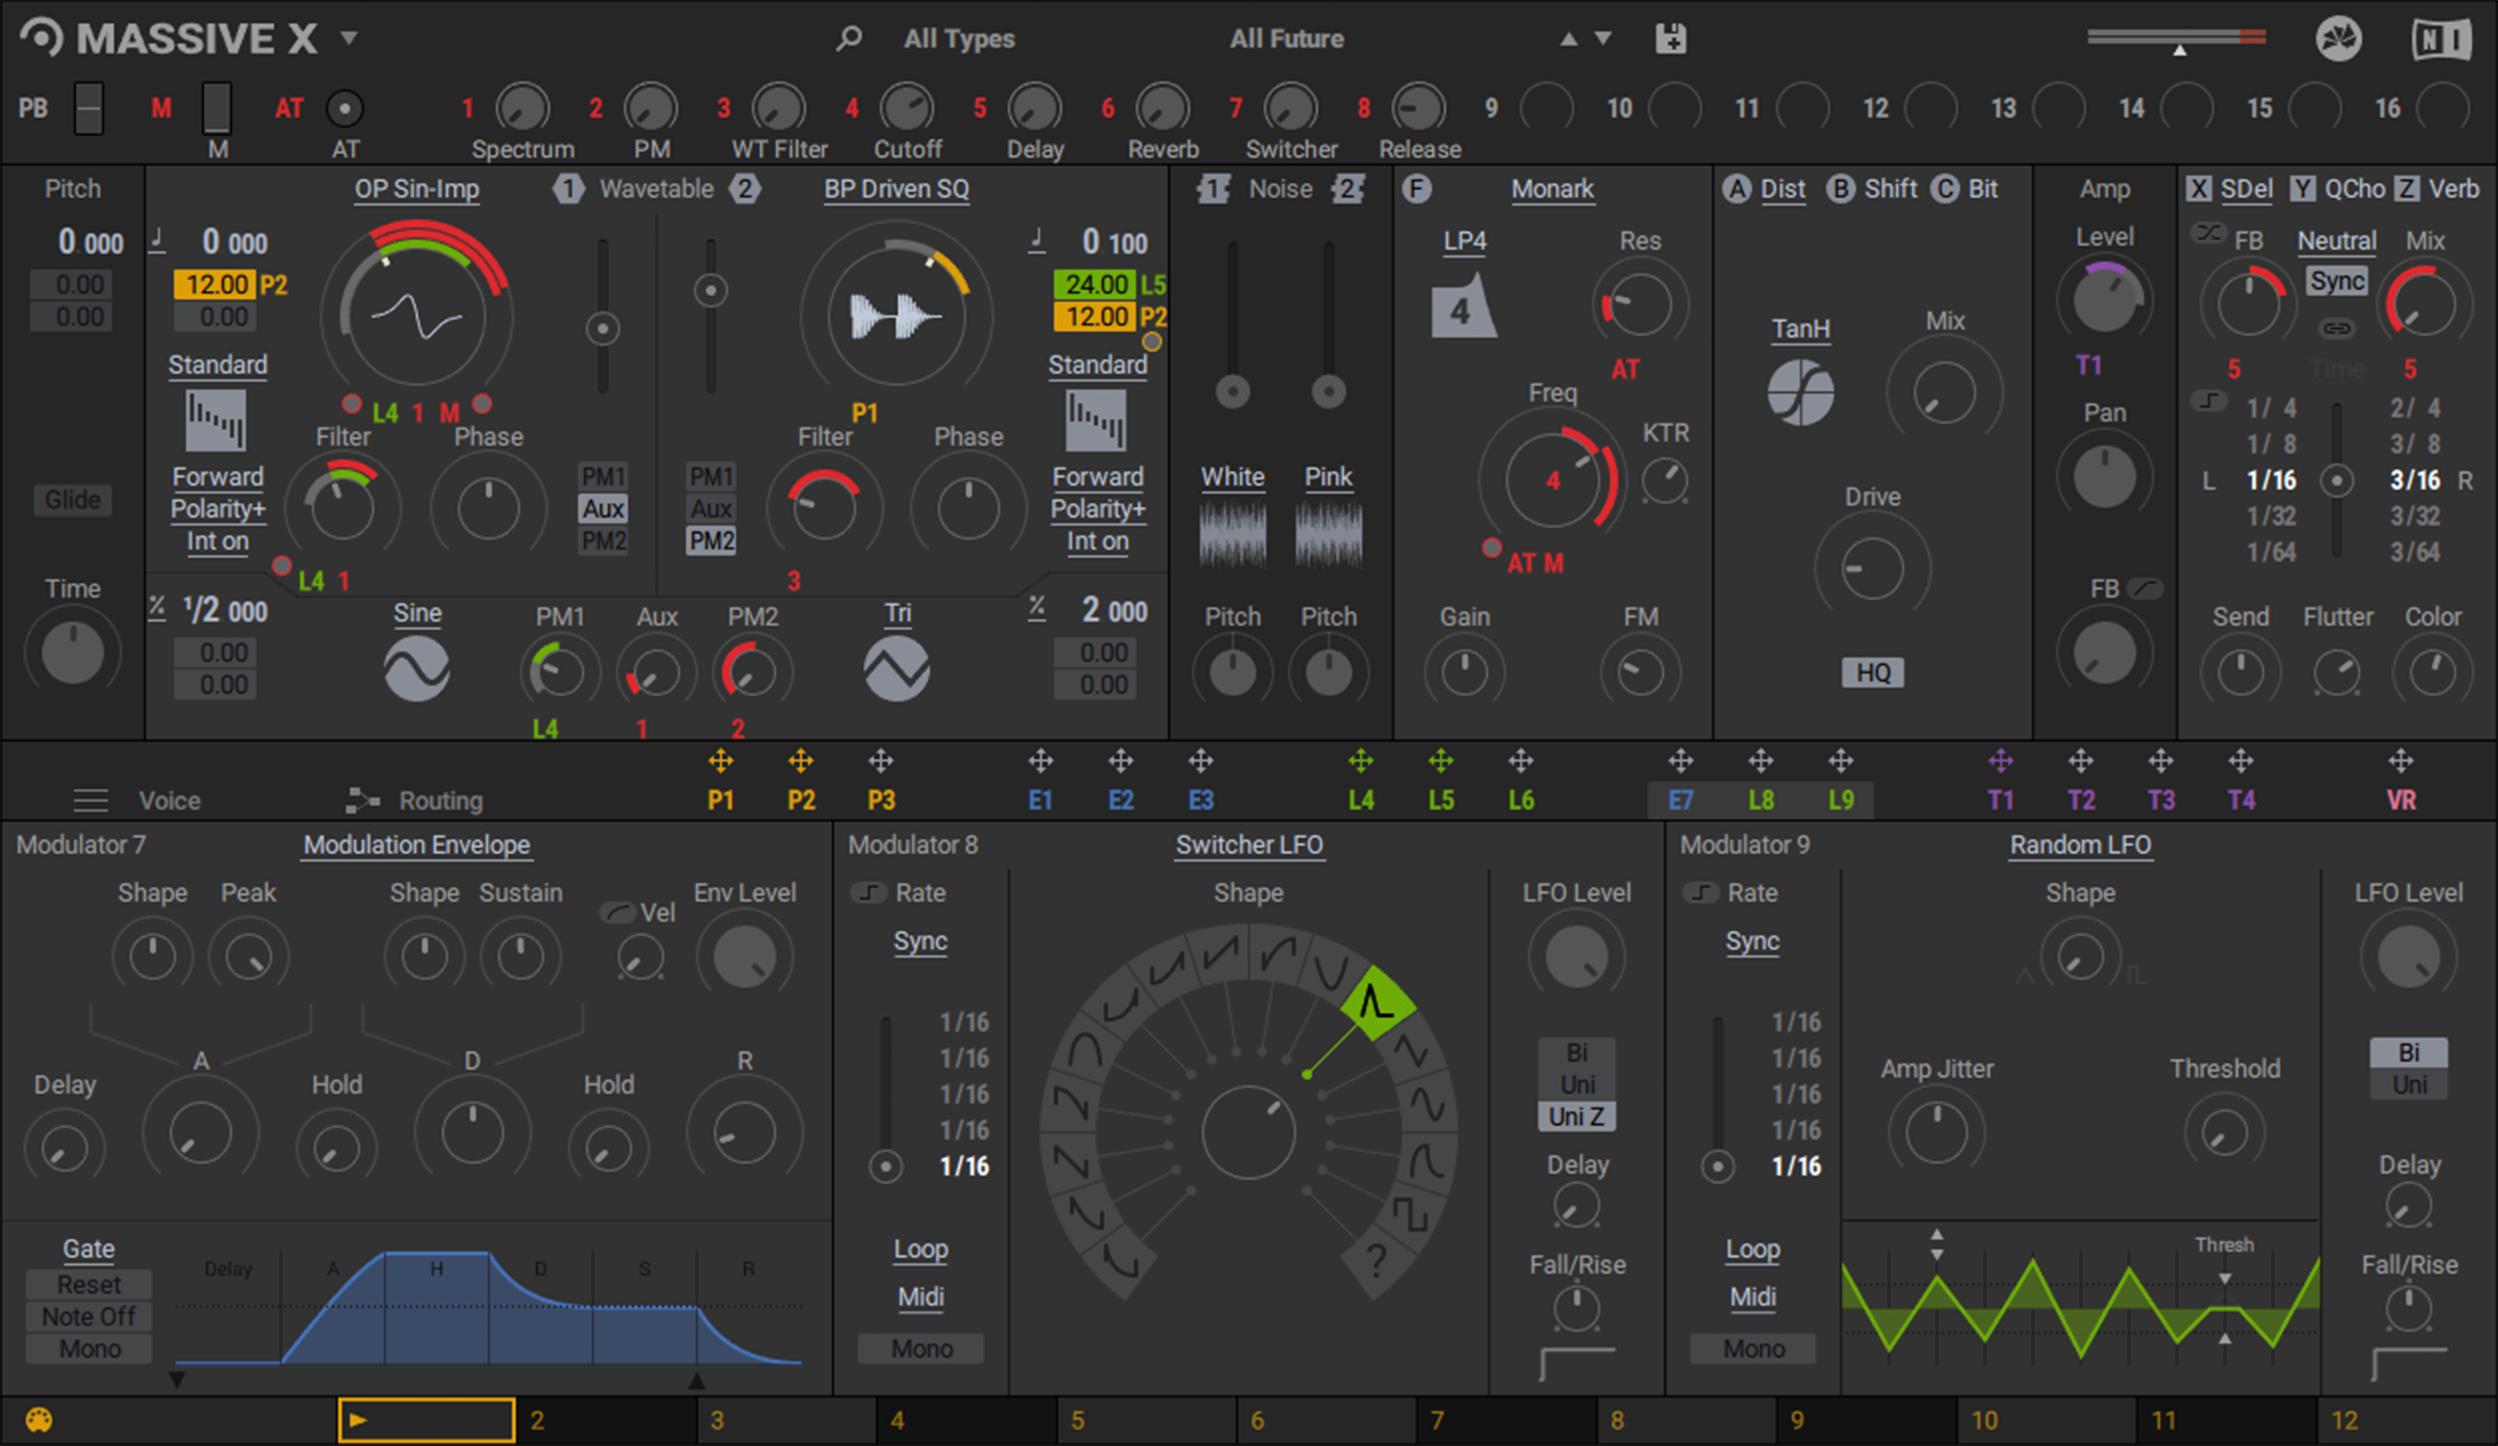Select the White noise waveform icon
Viewport: 2498px width, 1446px height.
pyautogui.click(x=1233, y=530)
